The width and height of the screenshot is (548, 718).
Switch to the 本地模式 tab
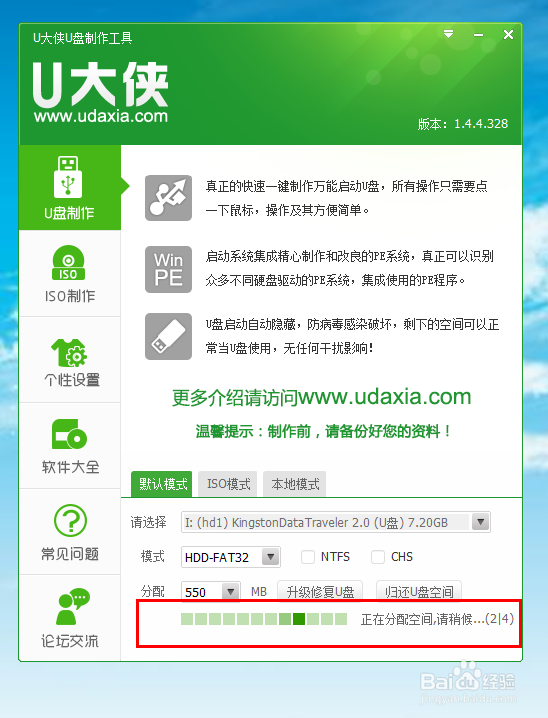point(294,484)
